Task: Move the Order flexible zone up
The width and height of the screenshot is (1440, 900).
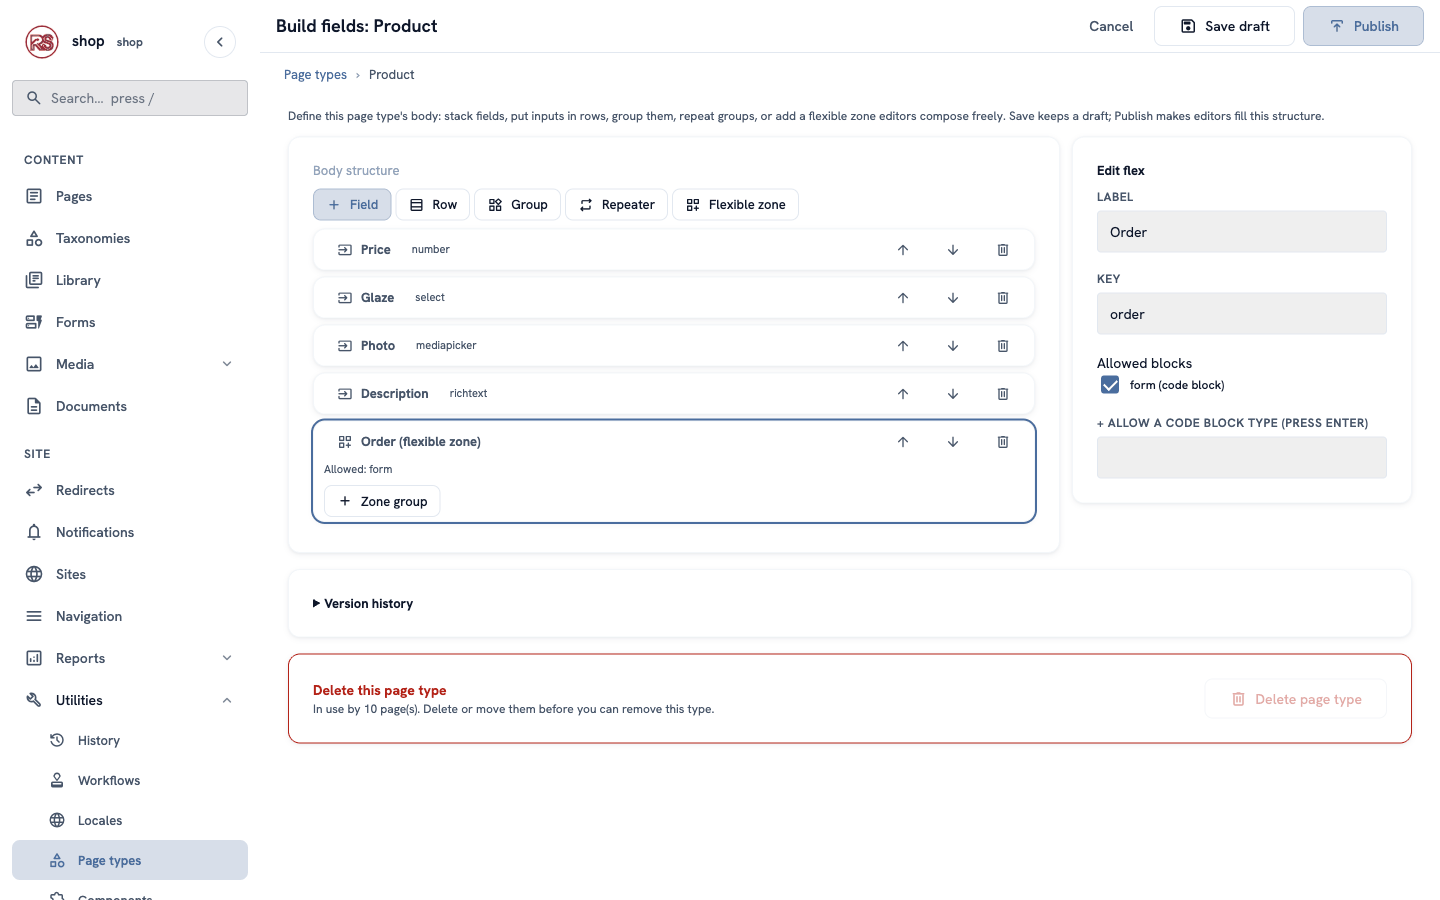Action: click(903, 442)
